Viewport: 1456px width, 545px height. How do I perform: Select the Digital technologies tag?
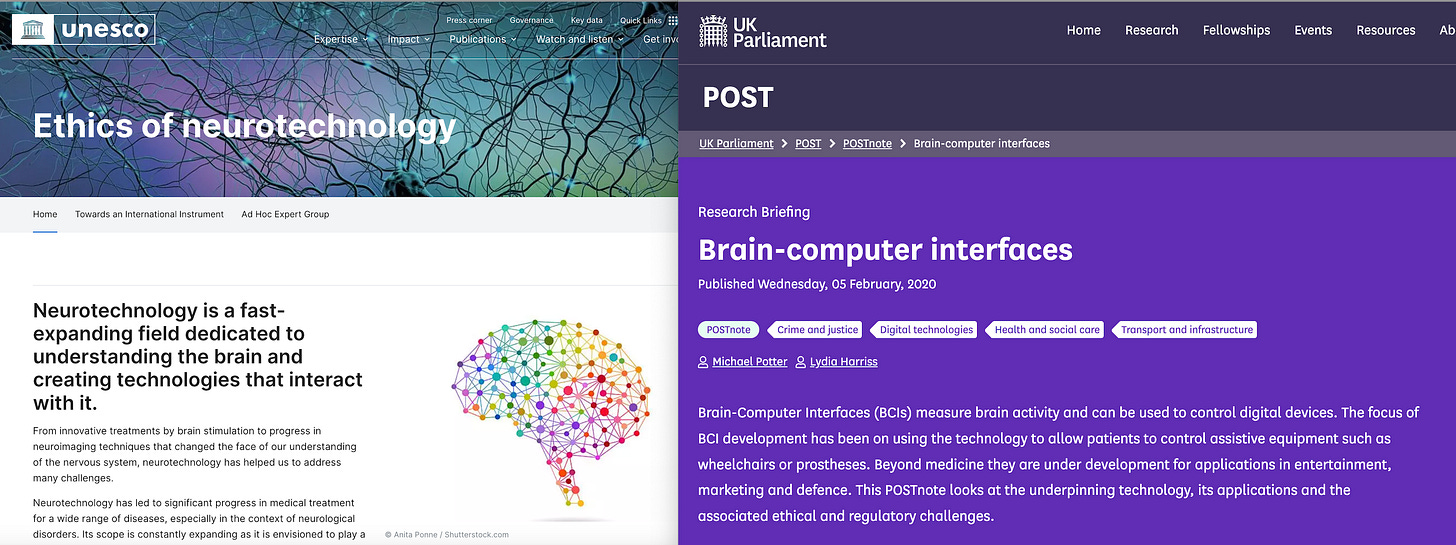(x=925, y=329)
